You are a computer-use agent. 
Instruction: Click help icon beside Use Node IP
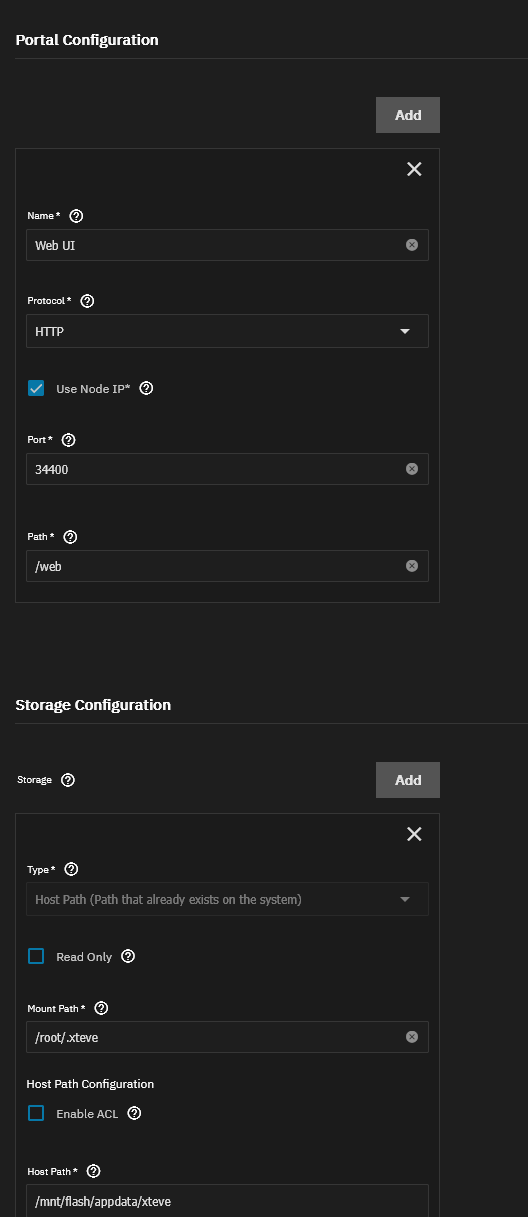pos(146,389)
